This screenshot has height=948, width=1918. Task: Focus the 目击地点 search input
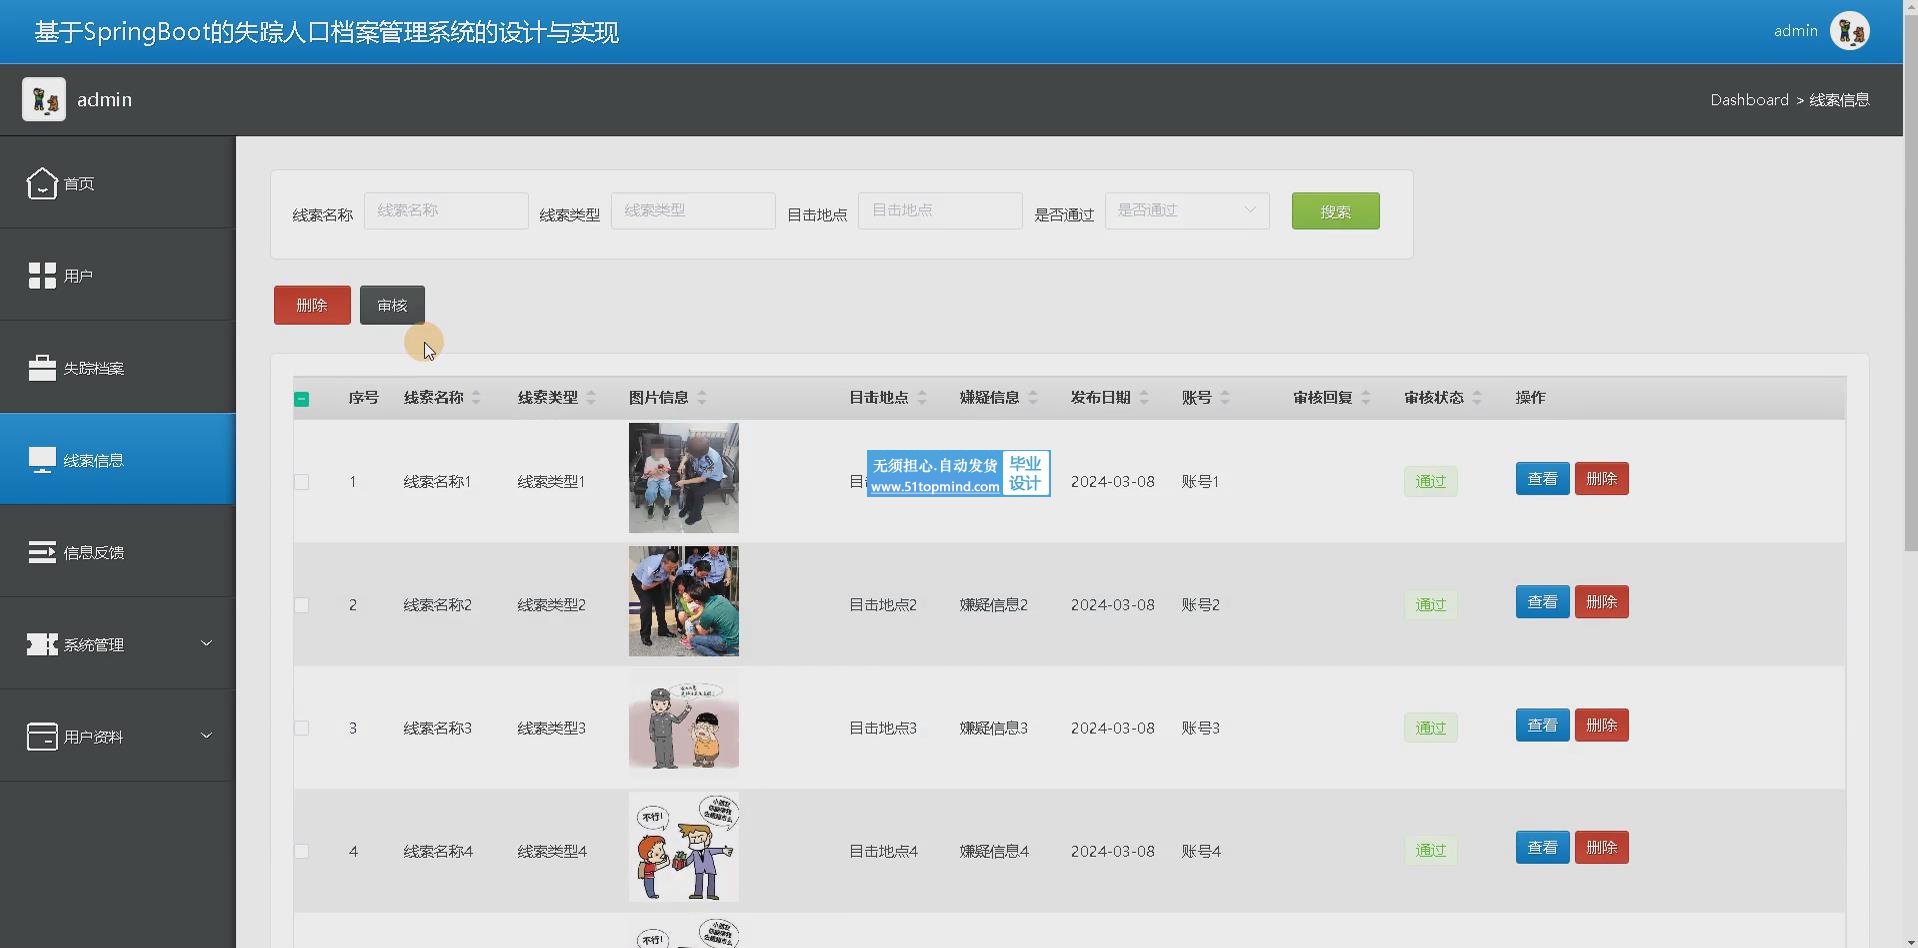coord(940,210)
